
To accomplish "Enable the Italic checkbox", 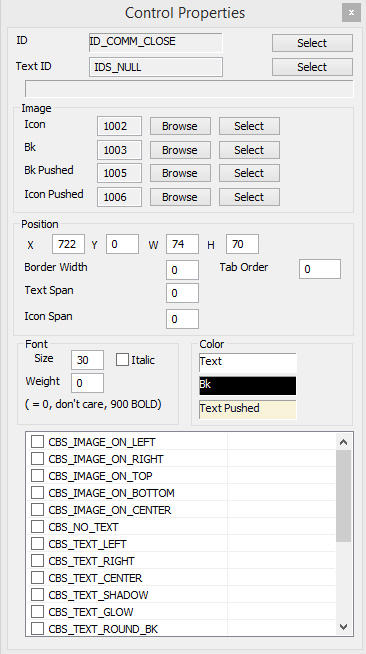I will [122, 360].
